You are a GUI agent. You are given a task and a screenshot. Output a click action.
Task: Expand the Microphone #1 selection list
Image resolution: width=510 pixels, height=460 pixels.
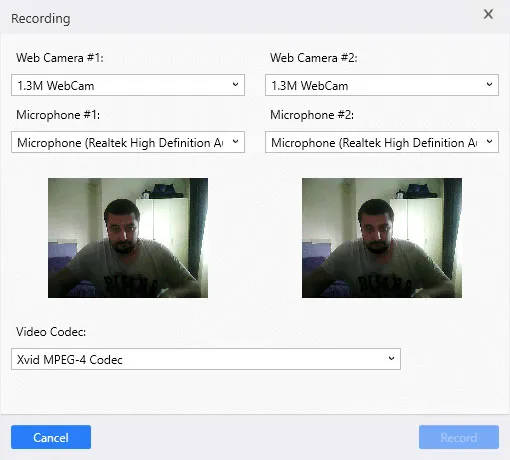pos(128,142)
